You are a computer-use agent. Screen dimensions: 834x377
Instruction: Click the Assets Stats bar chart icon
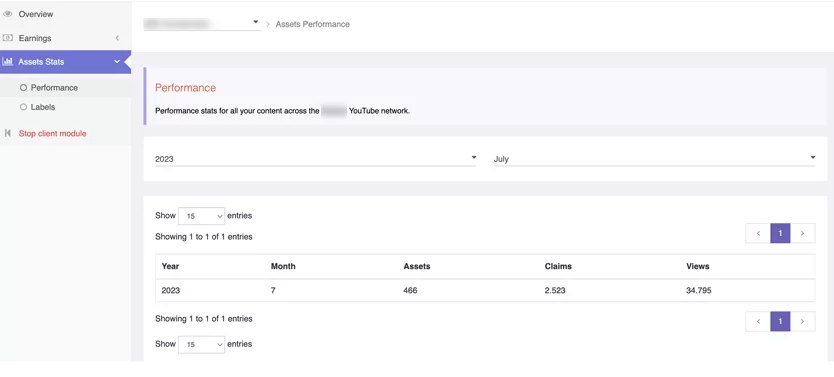tap(7, 62)
